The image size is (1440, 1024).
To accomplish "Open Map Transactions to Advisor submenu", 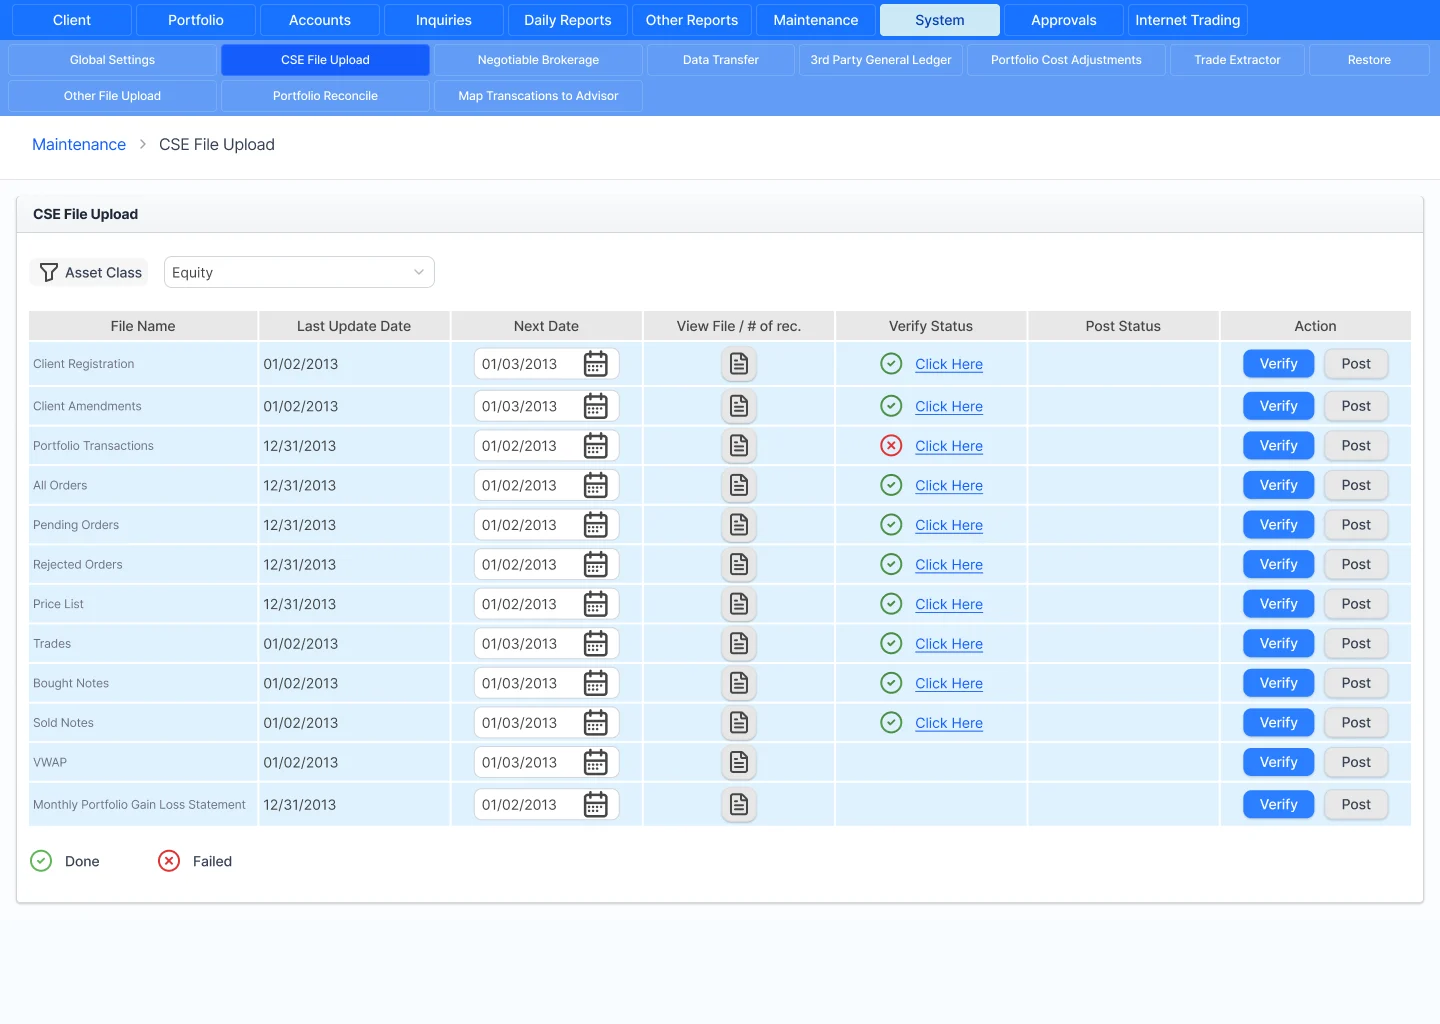I will 538,96.
